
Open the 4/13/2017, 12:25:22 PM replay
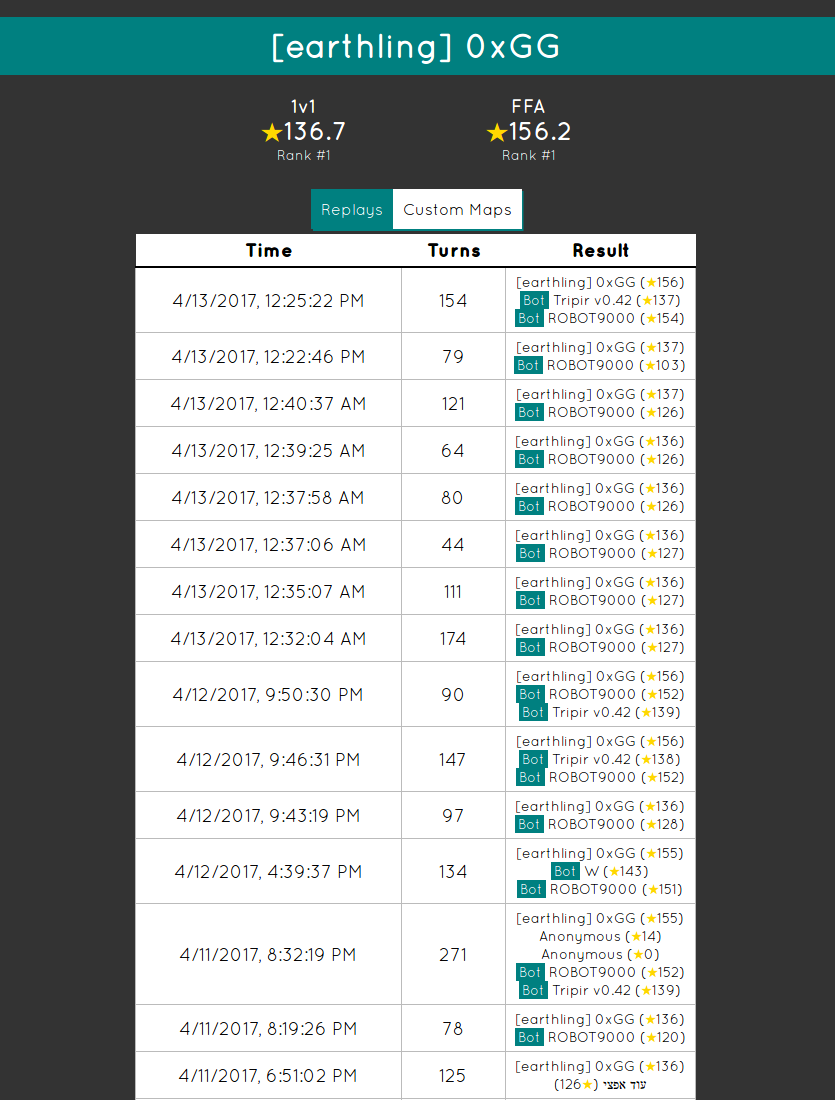pos(268,300)
